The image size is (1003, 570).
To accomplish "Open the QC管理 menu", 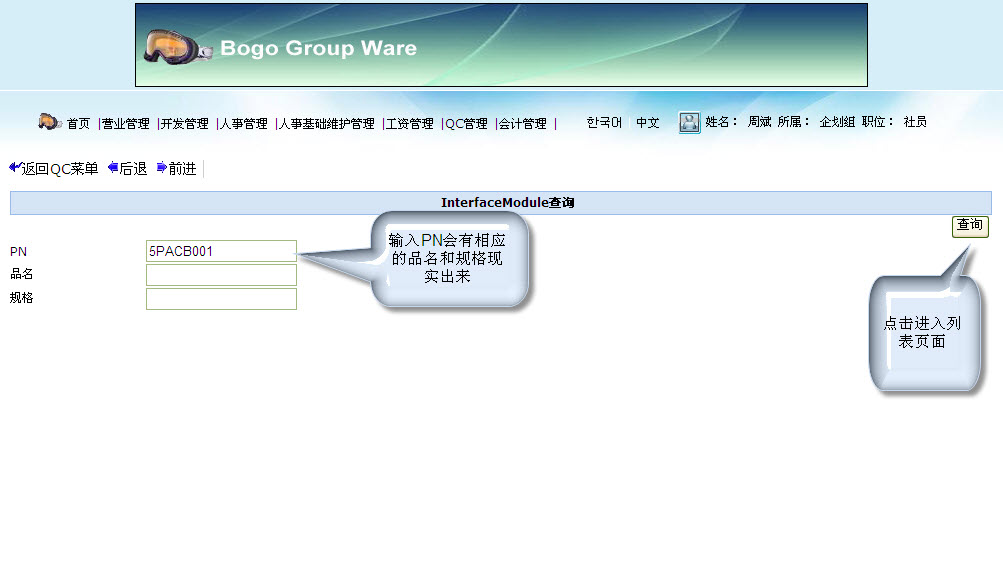I will [466, 124].
